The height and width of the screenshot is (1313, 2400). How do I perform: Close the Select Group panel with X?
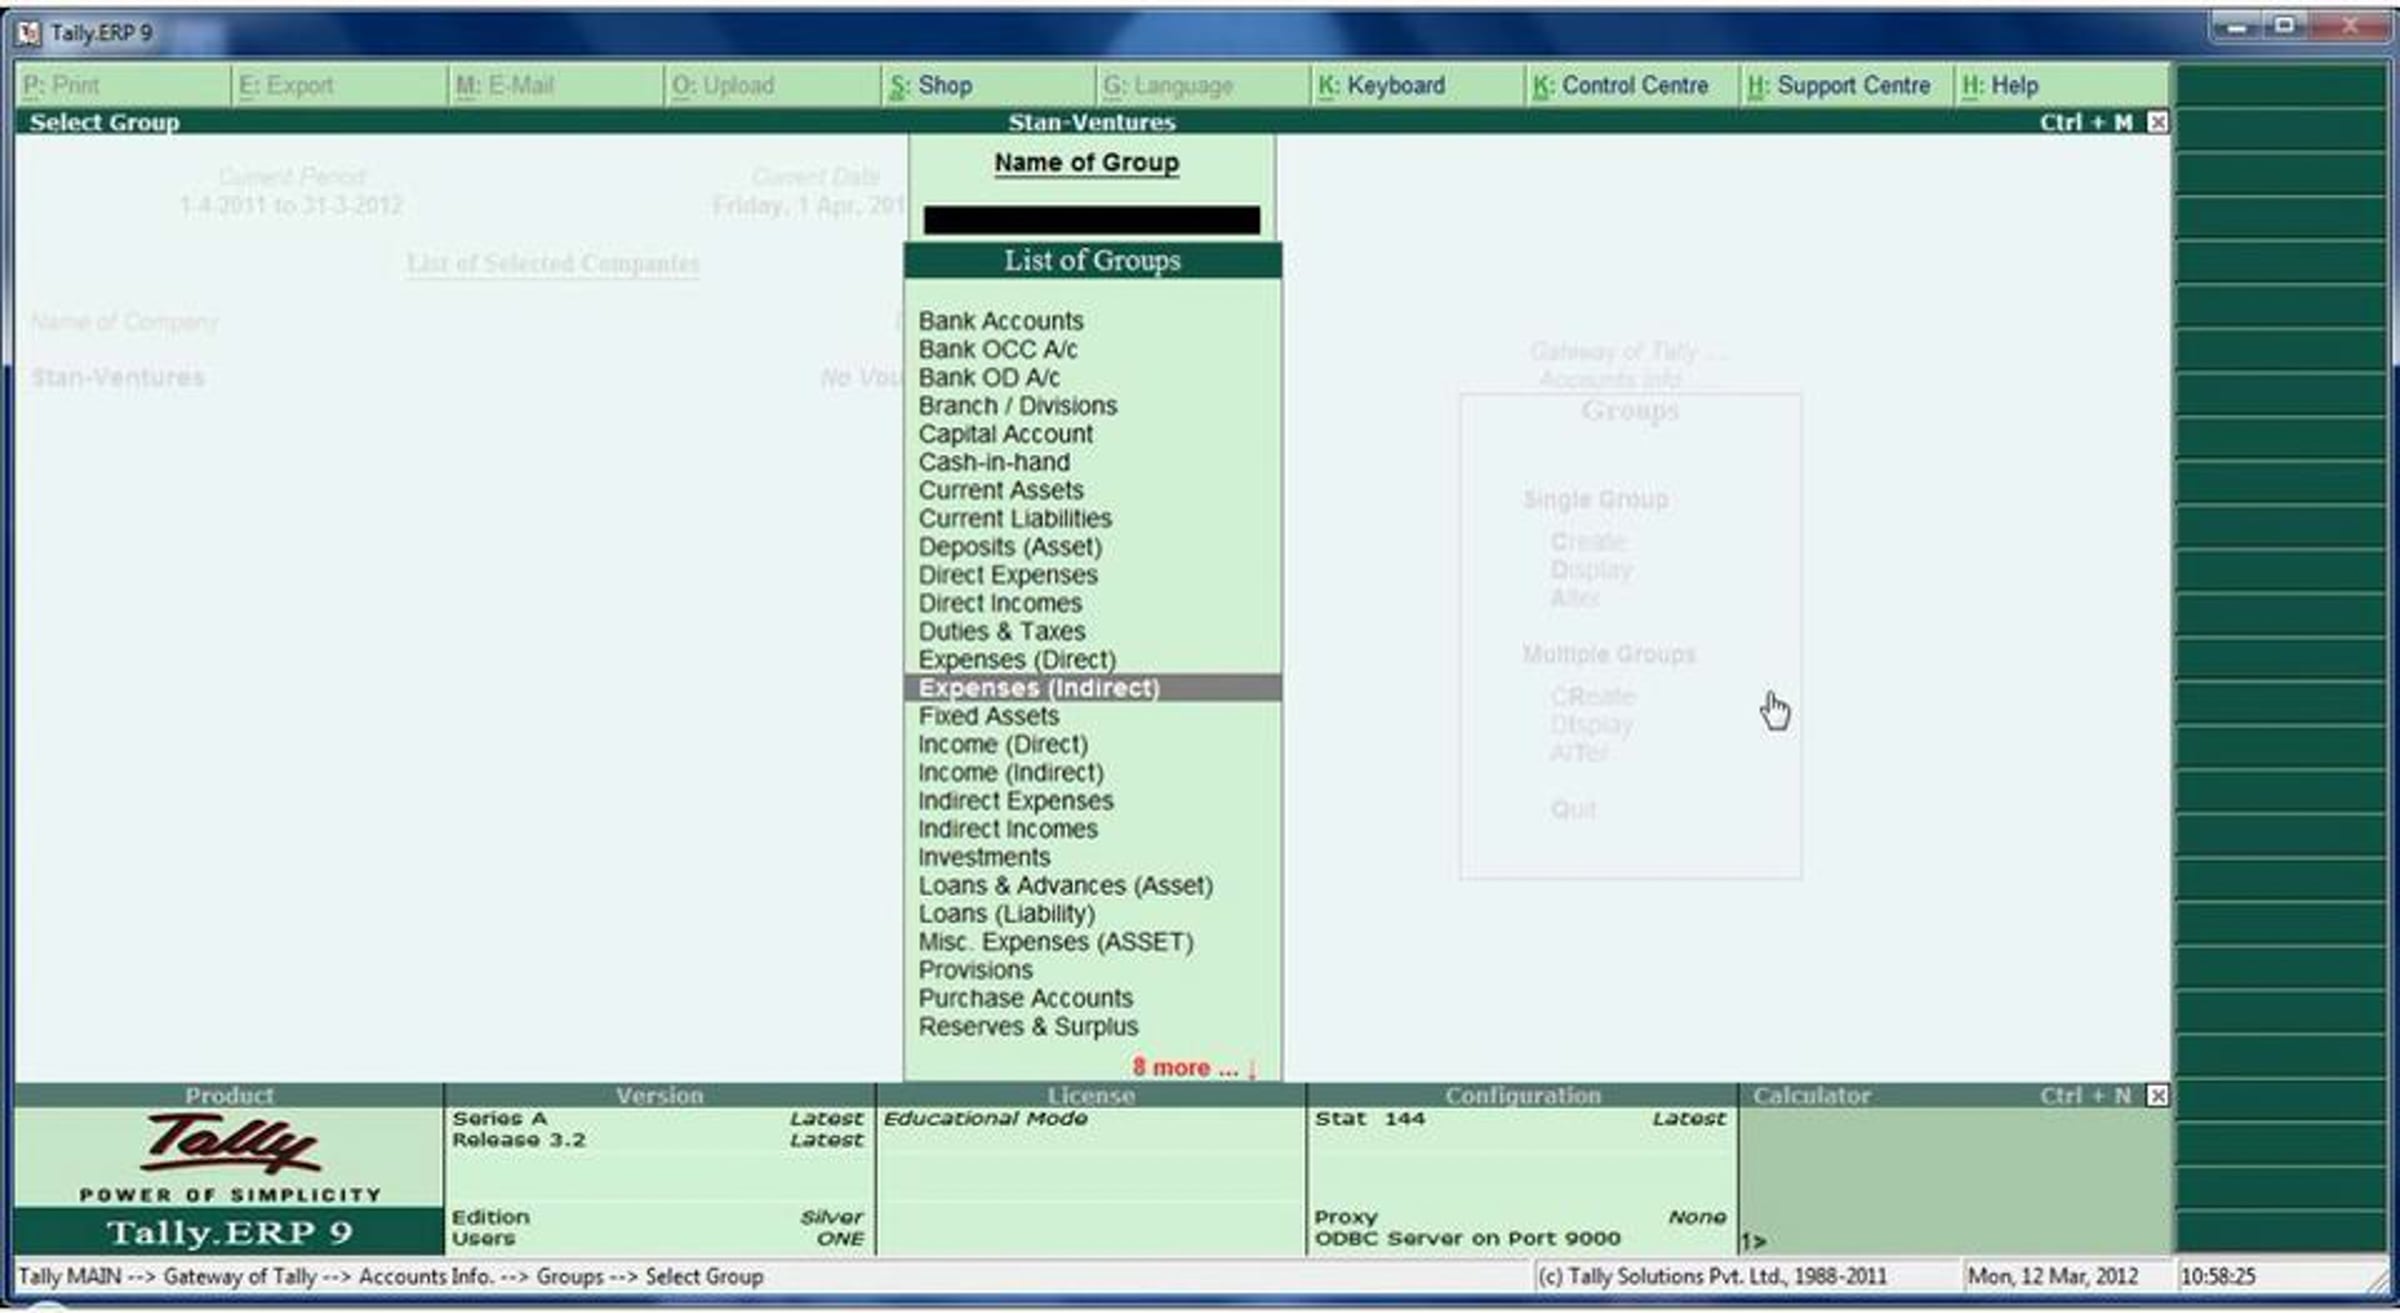2157,122
